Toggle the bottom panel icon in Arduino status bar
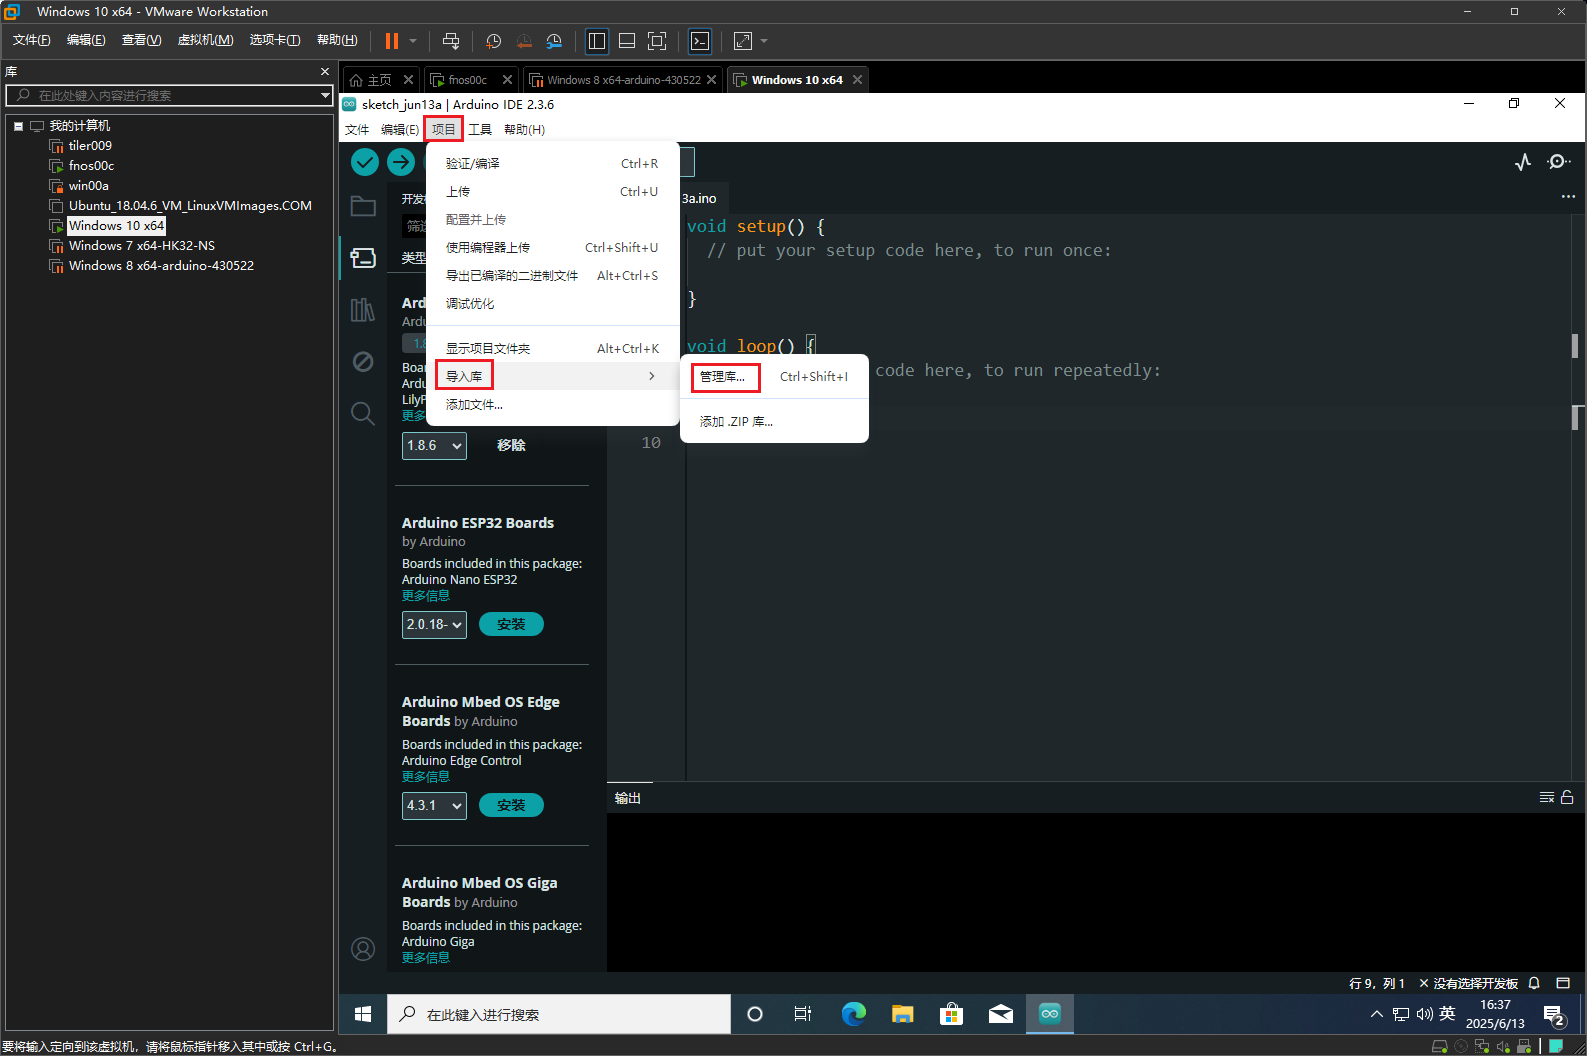 [1564, 983]
